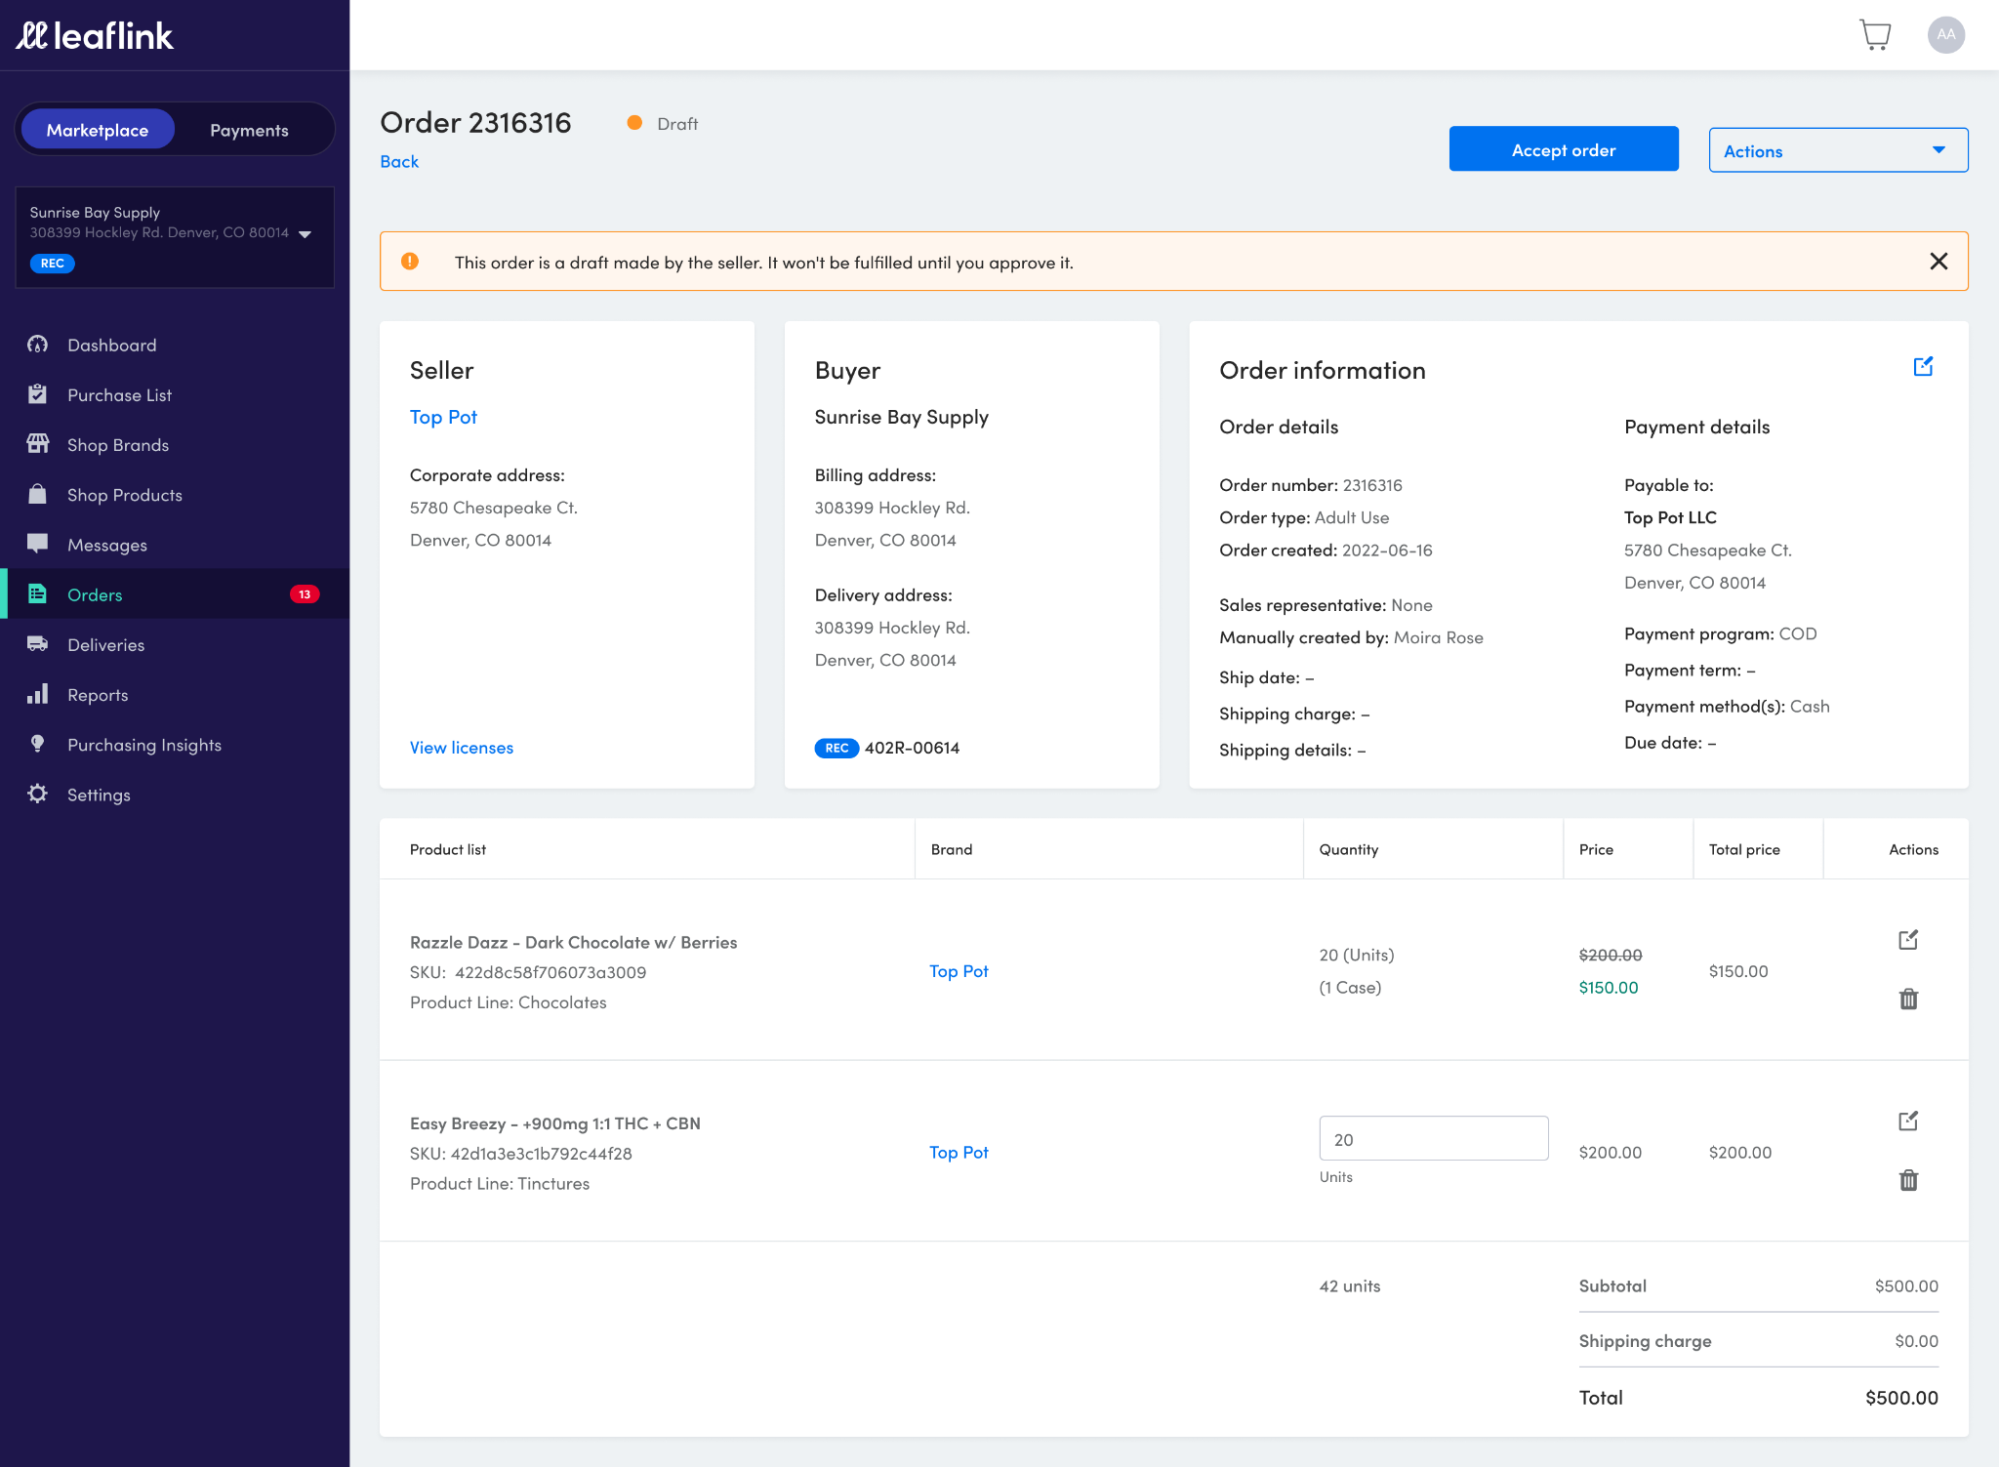Image resolution: width=1999 pixels, height=1468 pixels.
Task: Go to Dashboard
Action: 112,345
